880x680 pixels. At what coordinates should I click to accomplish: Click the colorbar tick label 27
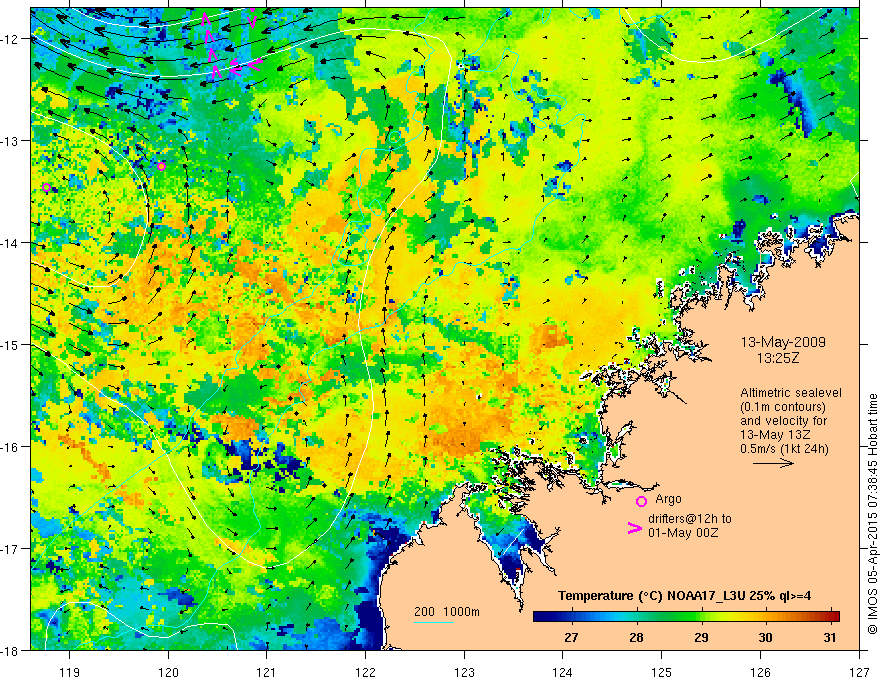tap(571, 637)
